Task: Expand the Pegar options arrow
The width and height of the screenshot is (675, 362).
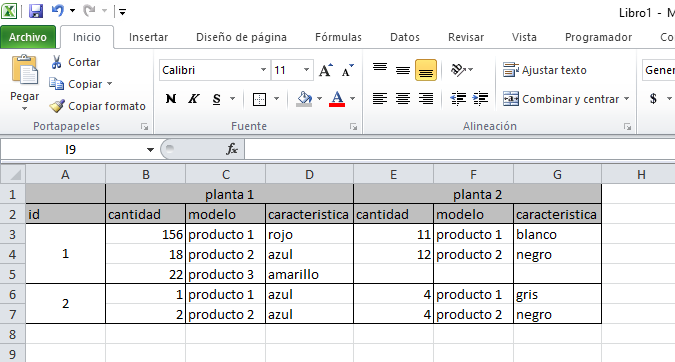Action: click(25, 108)
